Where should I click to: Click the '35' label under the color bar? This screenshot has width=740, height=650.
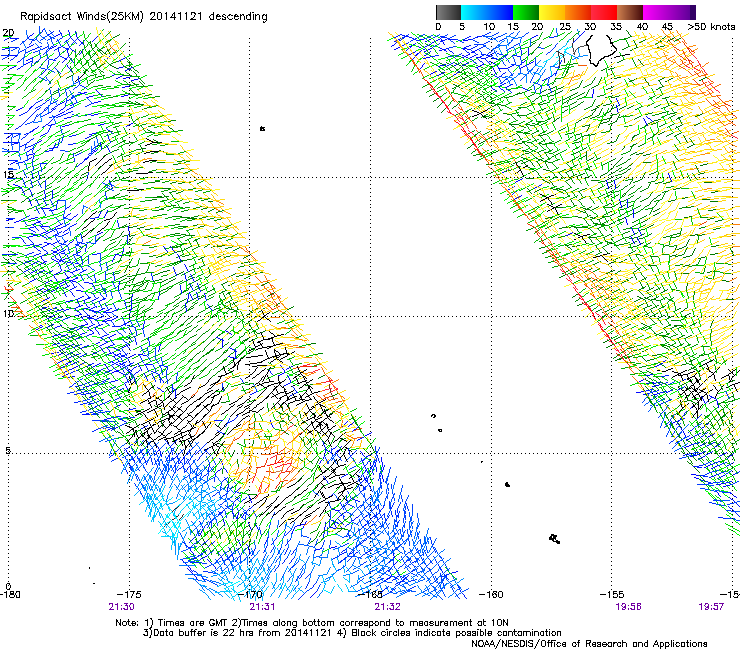[616, 27]
